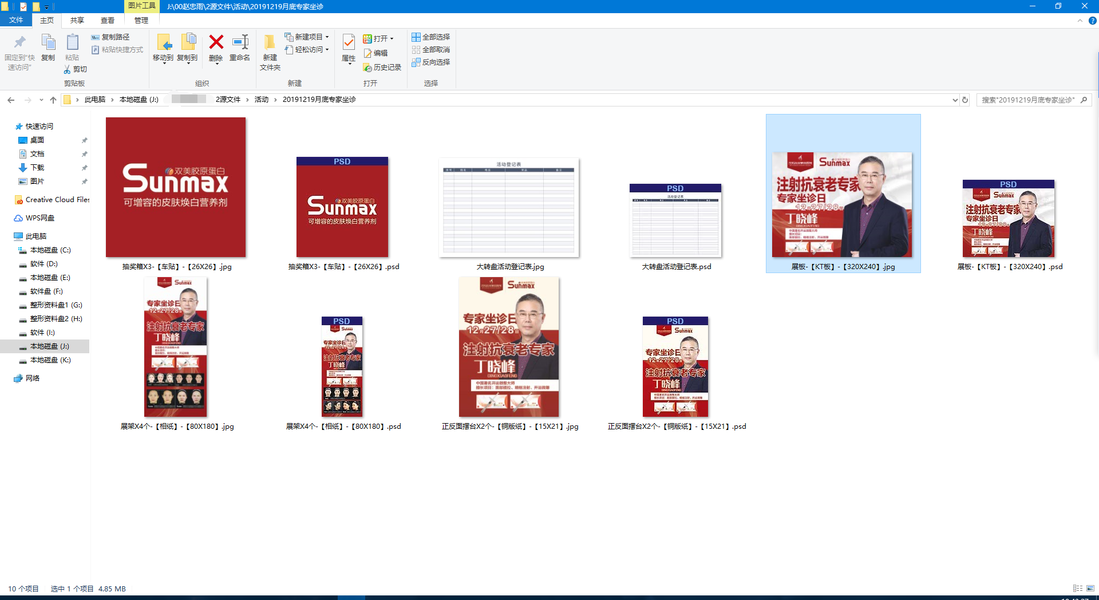Viewport: 1099px width, 600px height.
Task: Click the 图片工具 (Picture Tools) contextual tab
Action: point(142,6)
